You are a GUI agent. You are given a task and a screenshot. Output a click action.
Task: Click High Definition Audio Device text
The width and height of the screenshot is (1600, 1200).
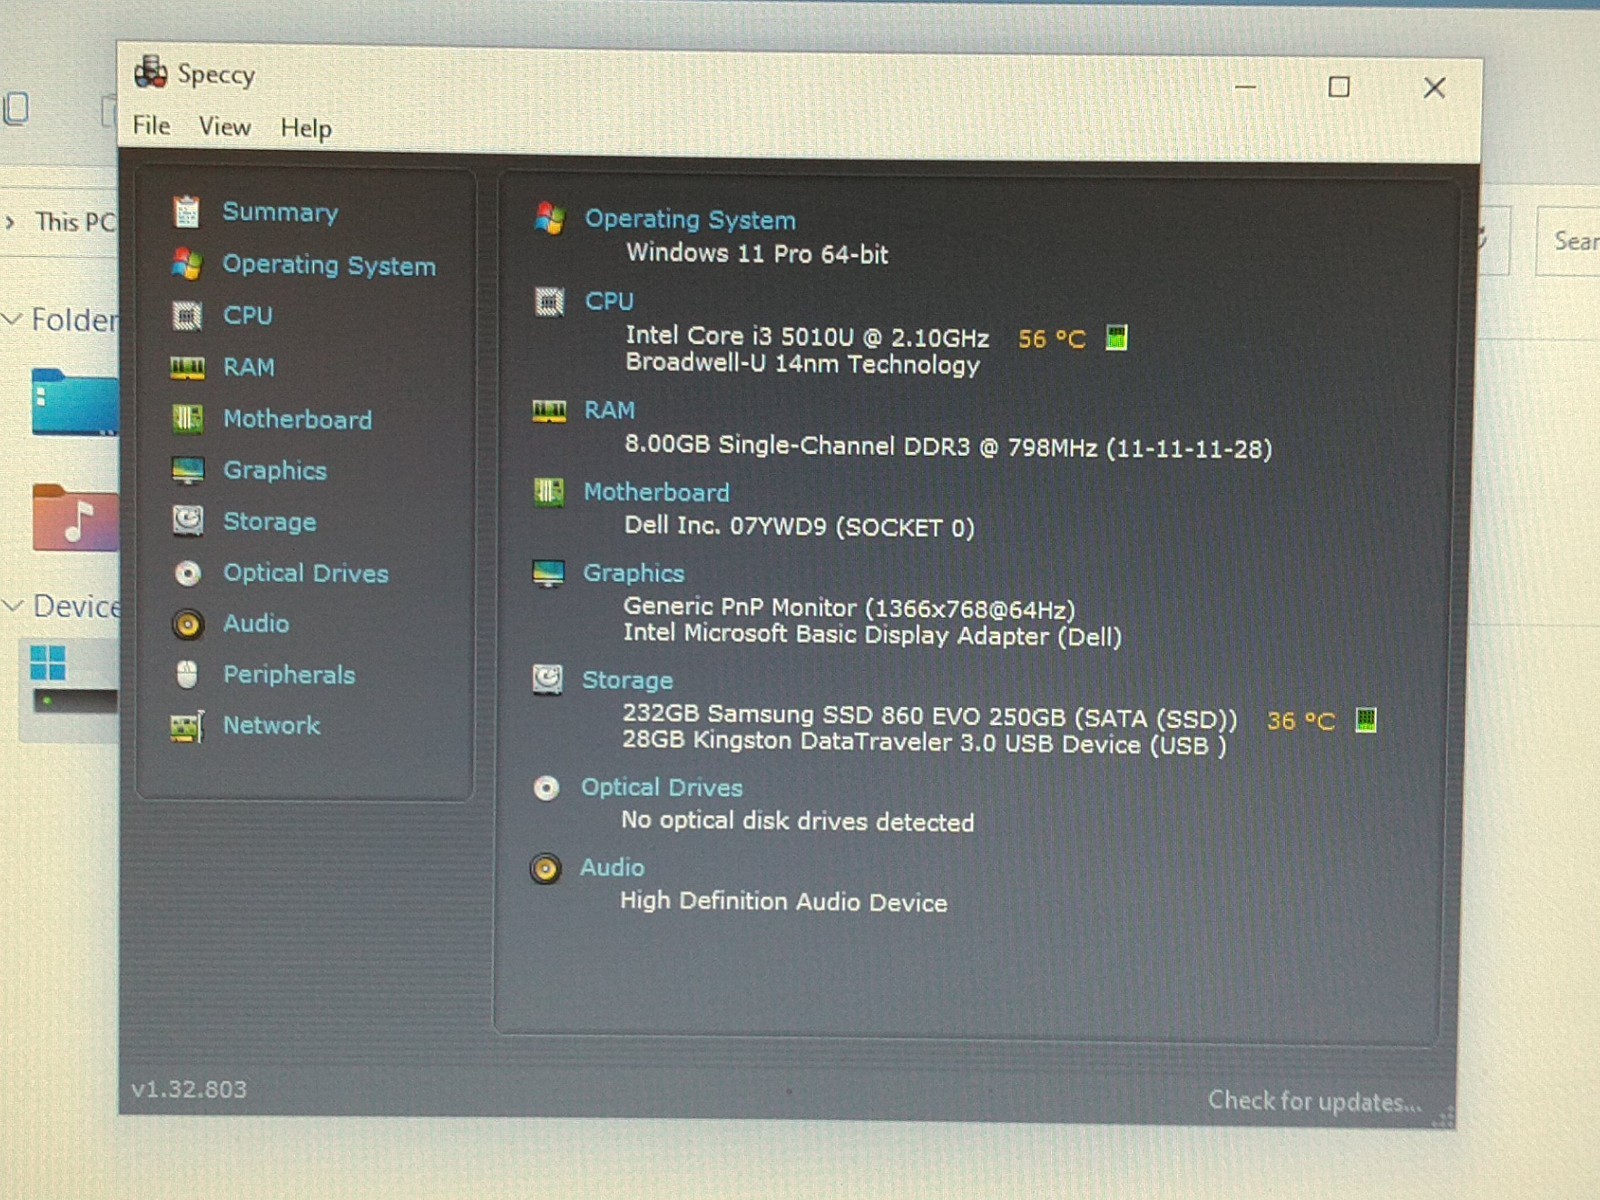784,901
